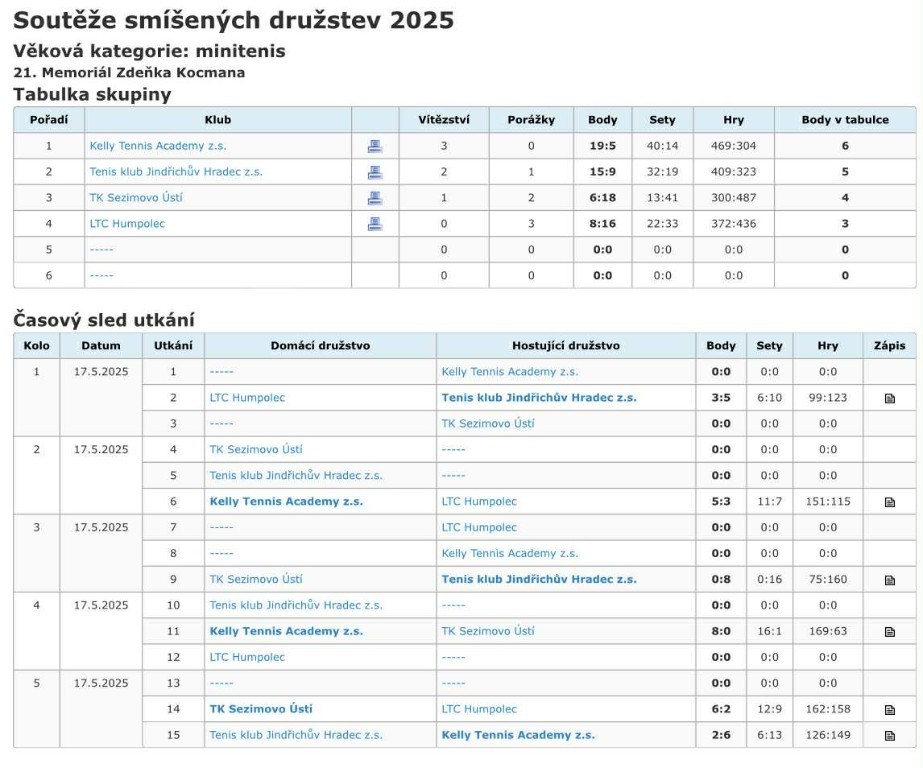Image resolution: width=923 pixels, height=768 pixels.
Task: Click the Tabulka skupiny heading
Action: (x=92, y=94)
